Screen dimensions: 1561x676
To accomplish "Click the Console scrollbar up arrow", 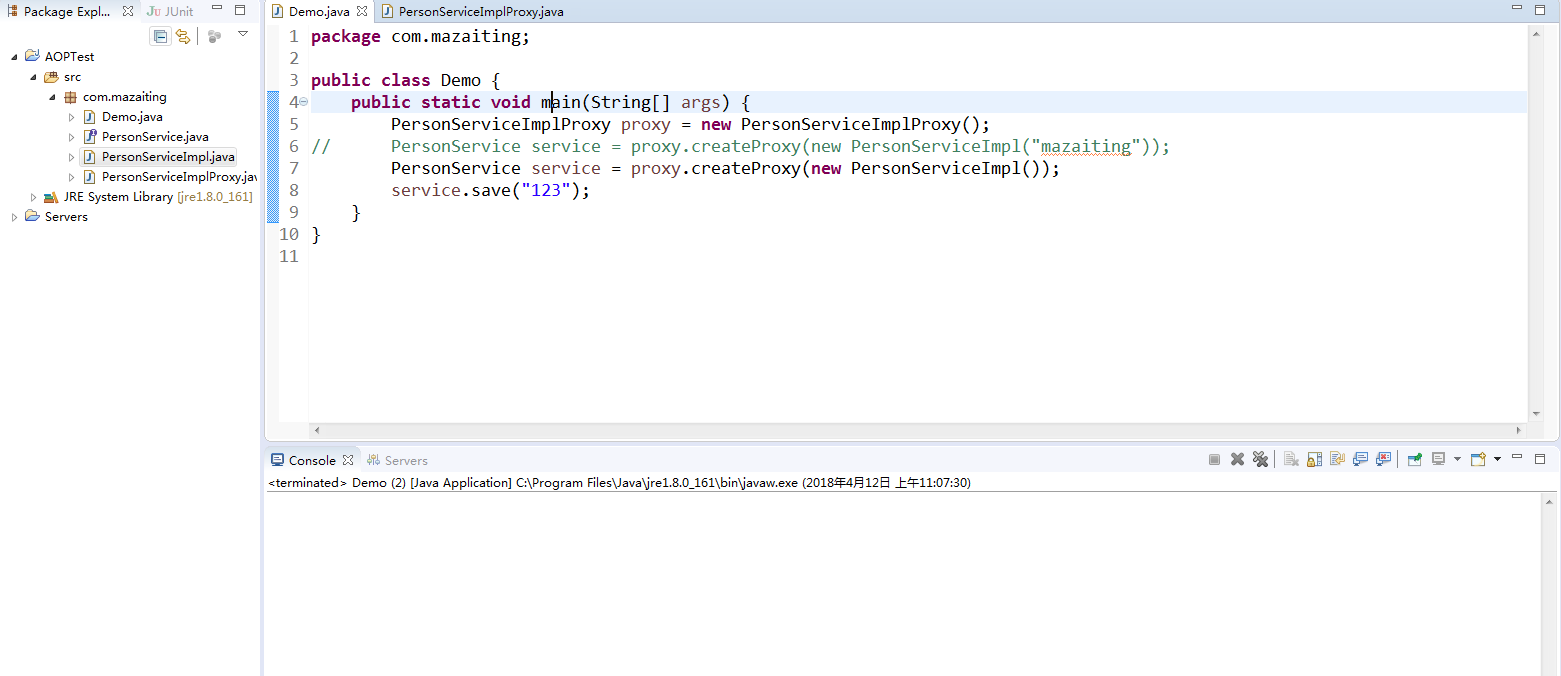I will 1549,502.
